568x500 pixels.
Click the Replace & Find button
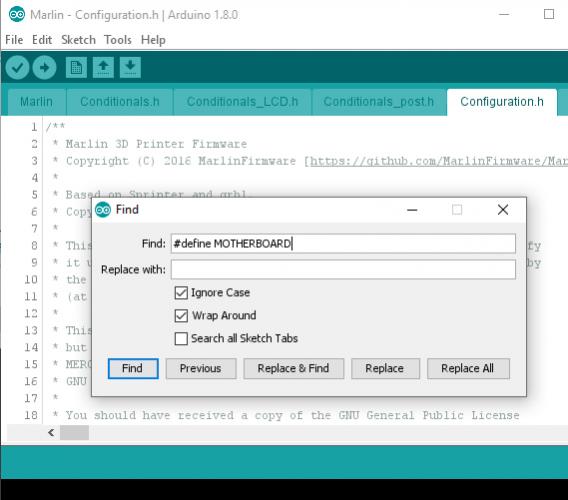[293, 368]
